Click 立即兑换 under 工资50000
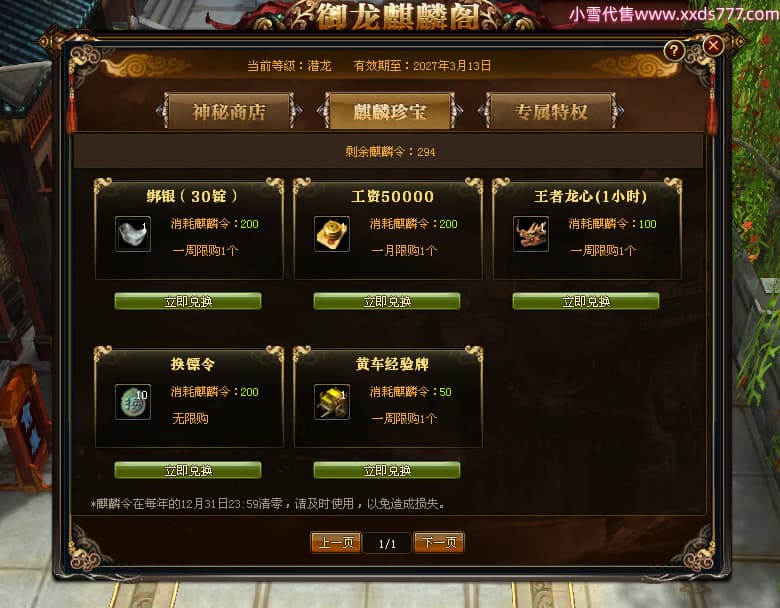Image resolution: width=780 pixels, height=608 pixels. [x=387, y=301]
